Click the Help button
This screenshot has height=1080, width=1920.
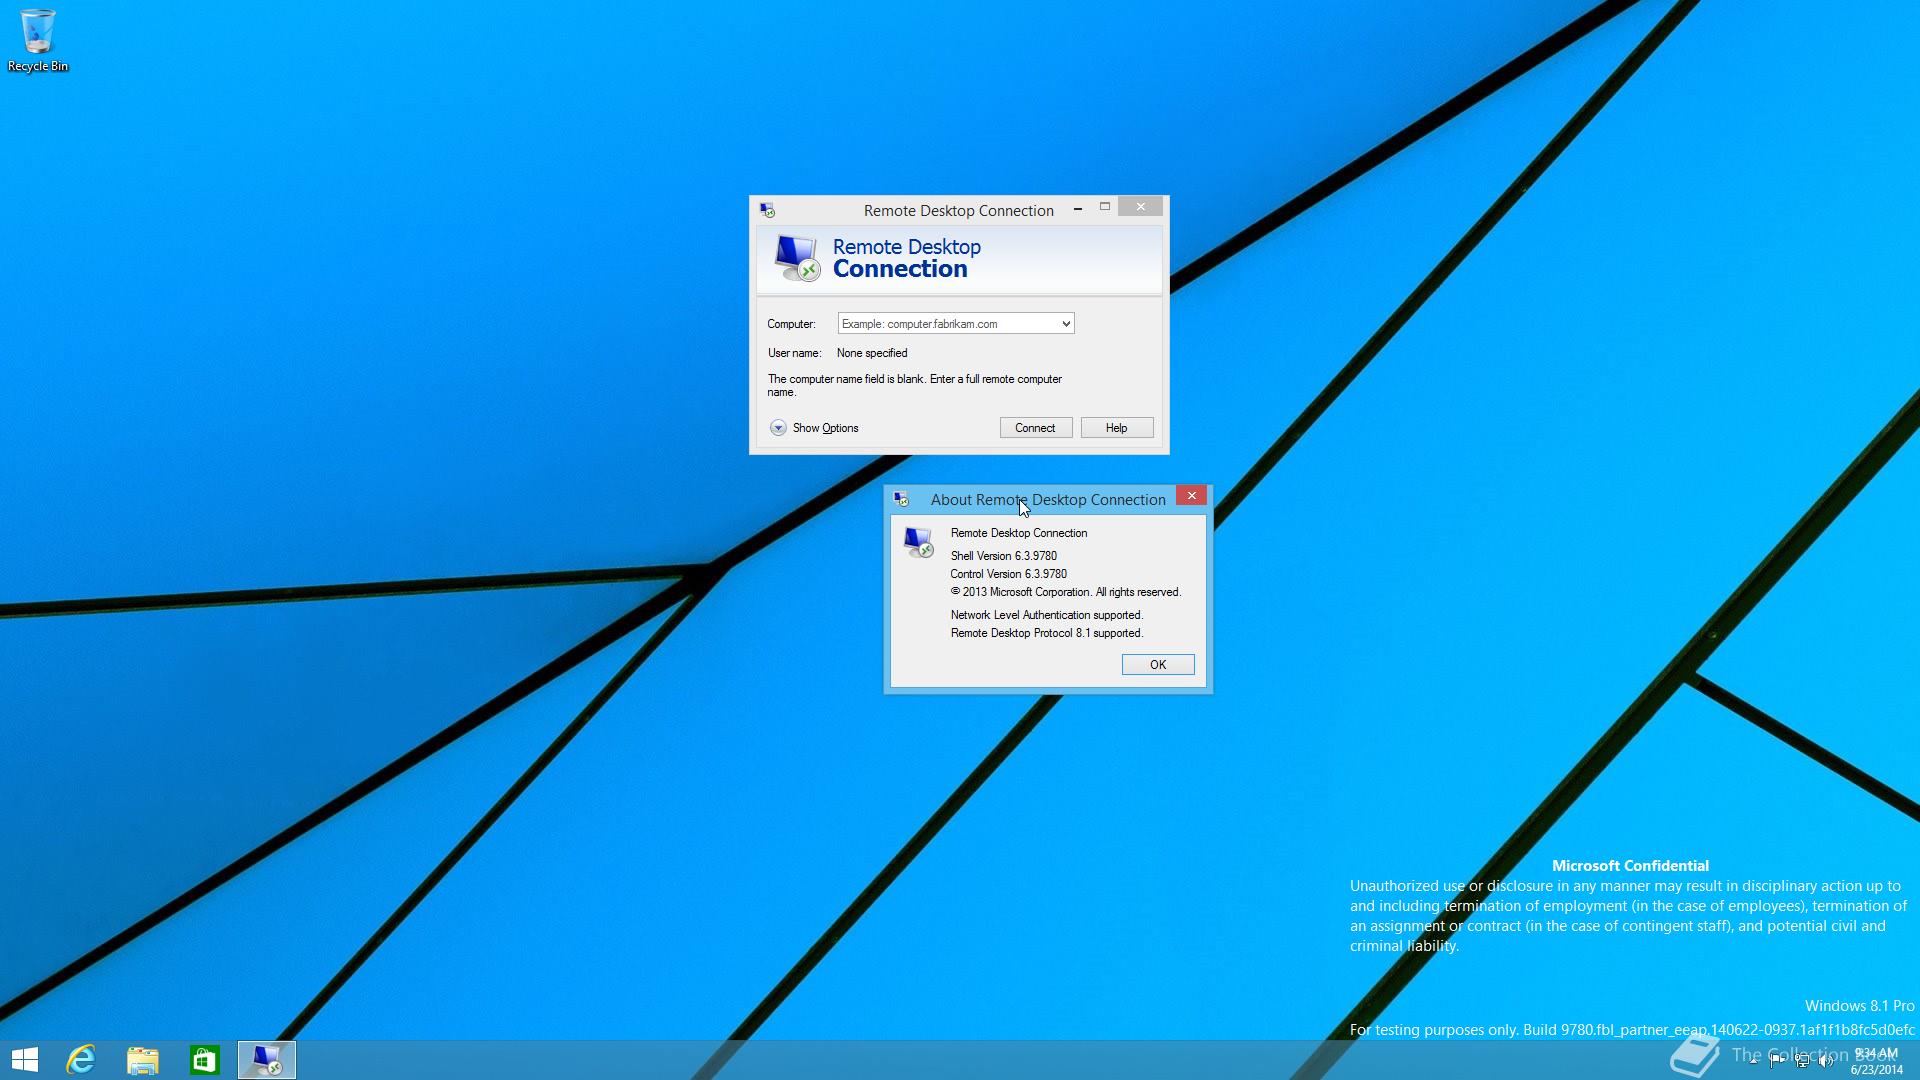point(1117,428)
